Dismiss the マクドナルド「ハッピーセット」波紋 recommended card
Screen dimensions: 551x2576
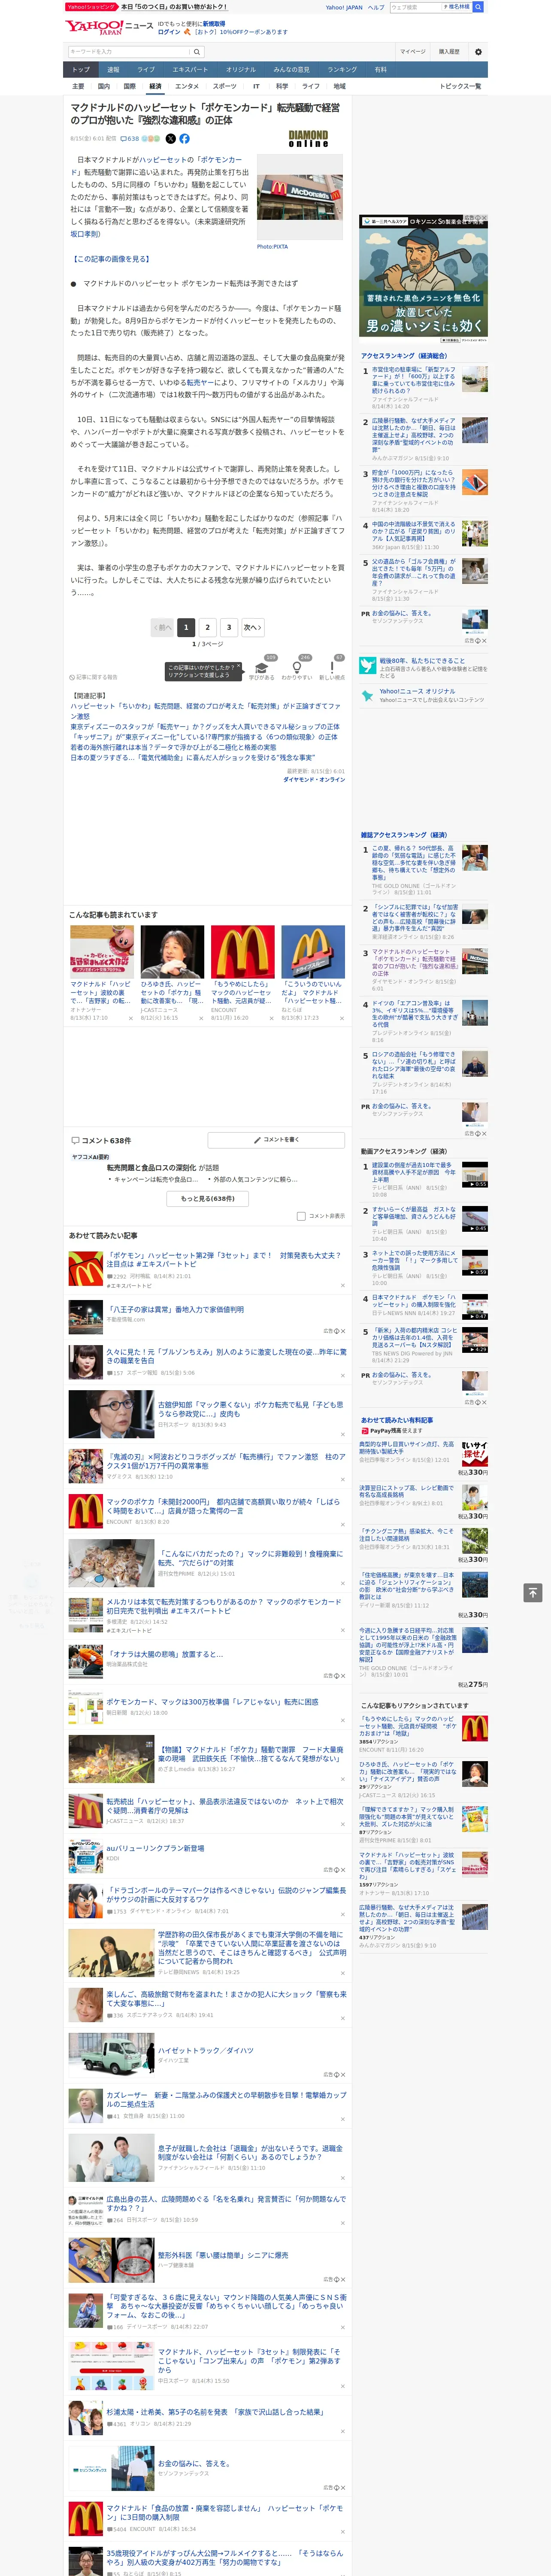pos(130,1018)
